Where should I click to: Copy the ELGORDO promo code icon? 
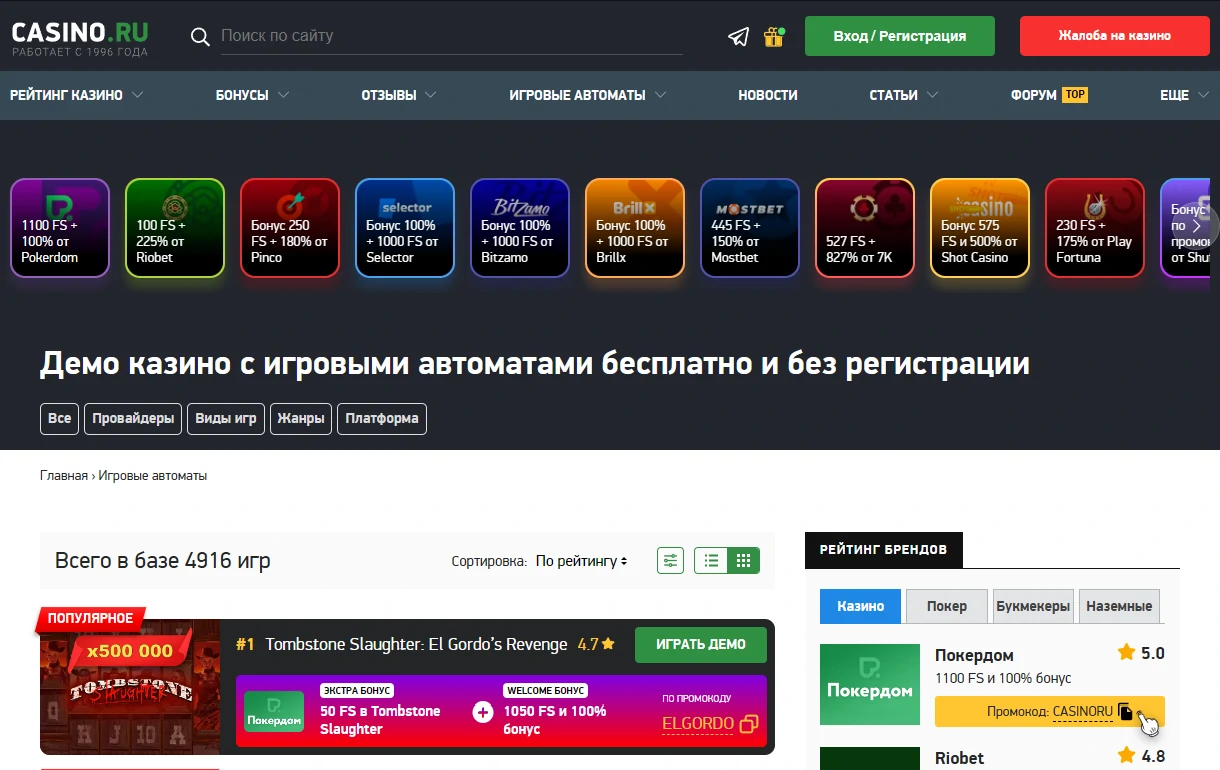tap(748, 723)
